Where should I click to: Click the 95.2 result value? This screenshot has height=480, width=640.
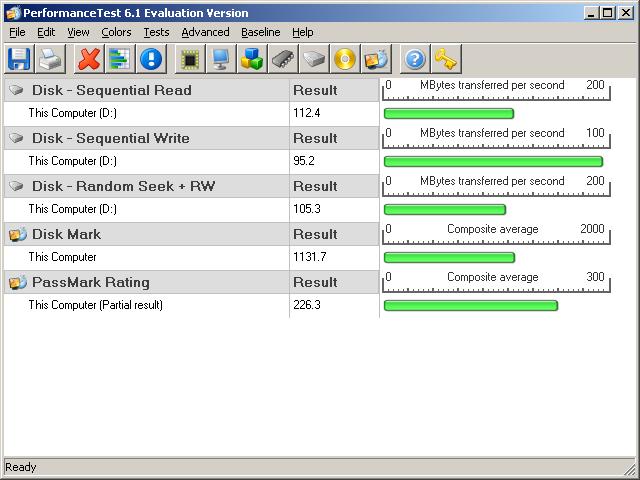coord(304,161)
